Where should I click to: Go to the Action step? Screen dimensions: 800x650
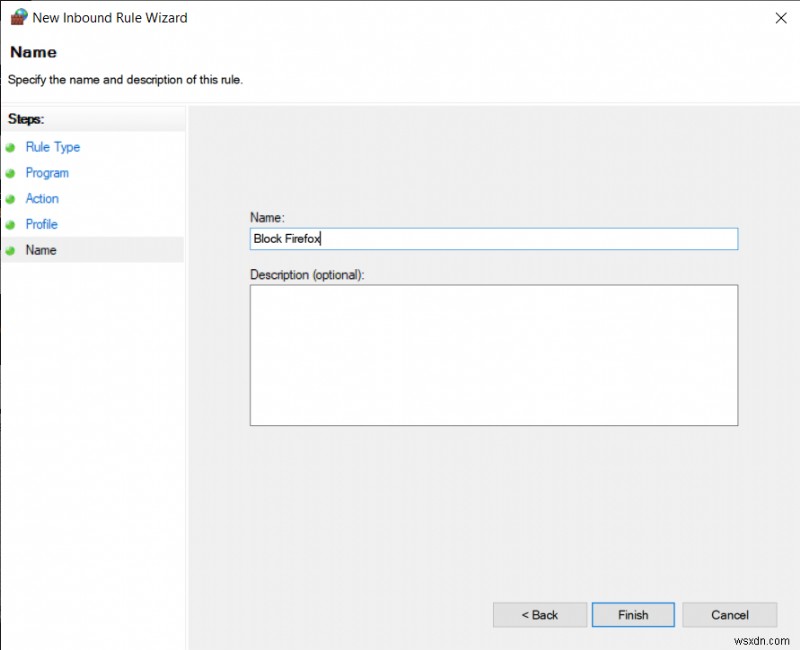click(x=42, y=199)
